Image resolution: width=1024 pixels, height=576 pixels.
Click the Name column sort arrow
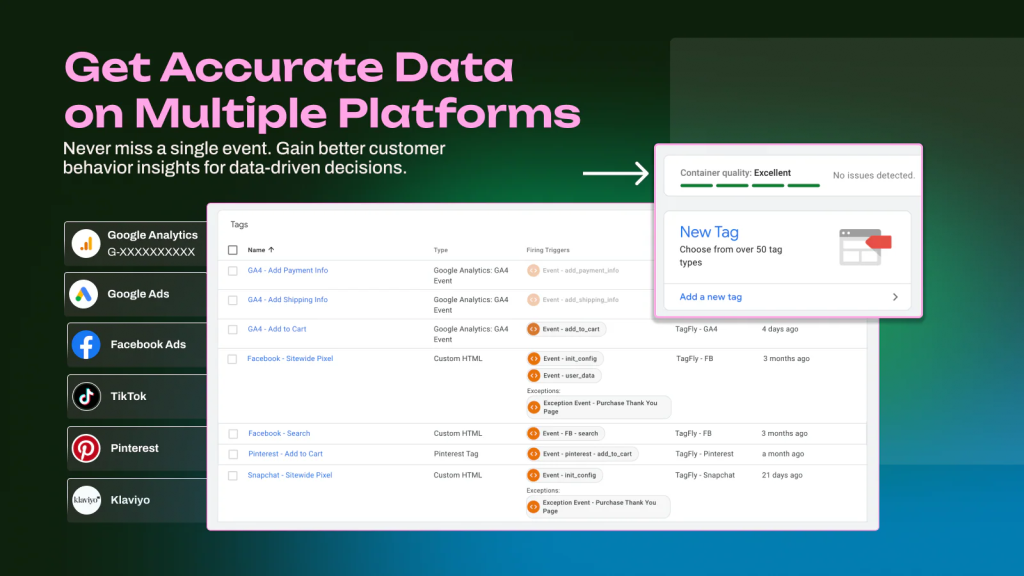point(271,249)
